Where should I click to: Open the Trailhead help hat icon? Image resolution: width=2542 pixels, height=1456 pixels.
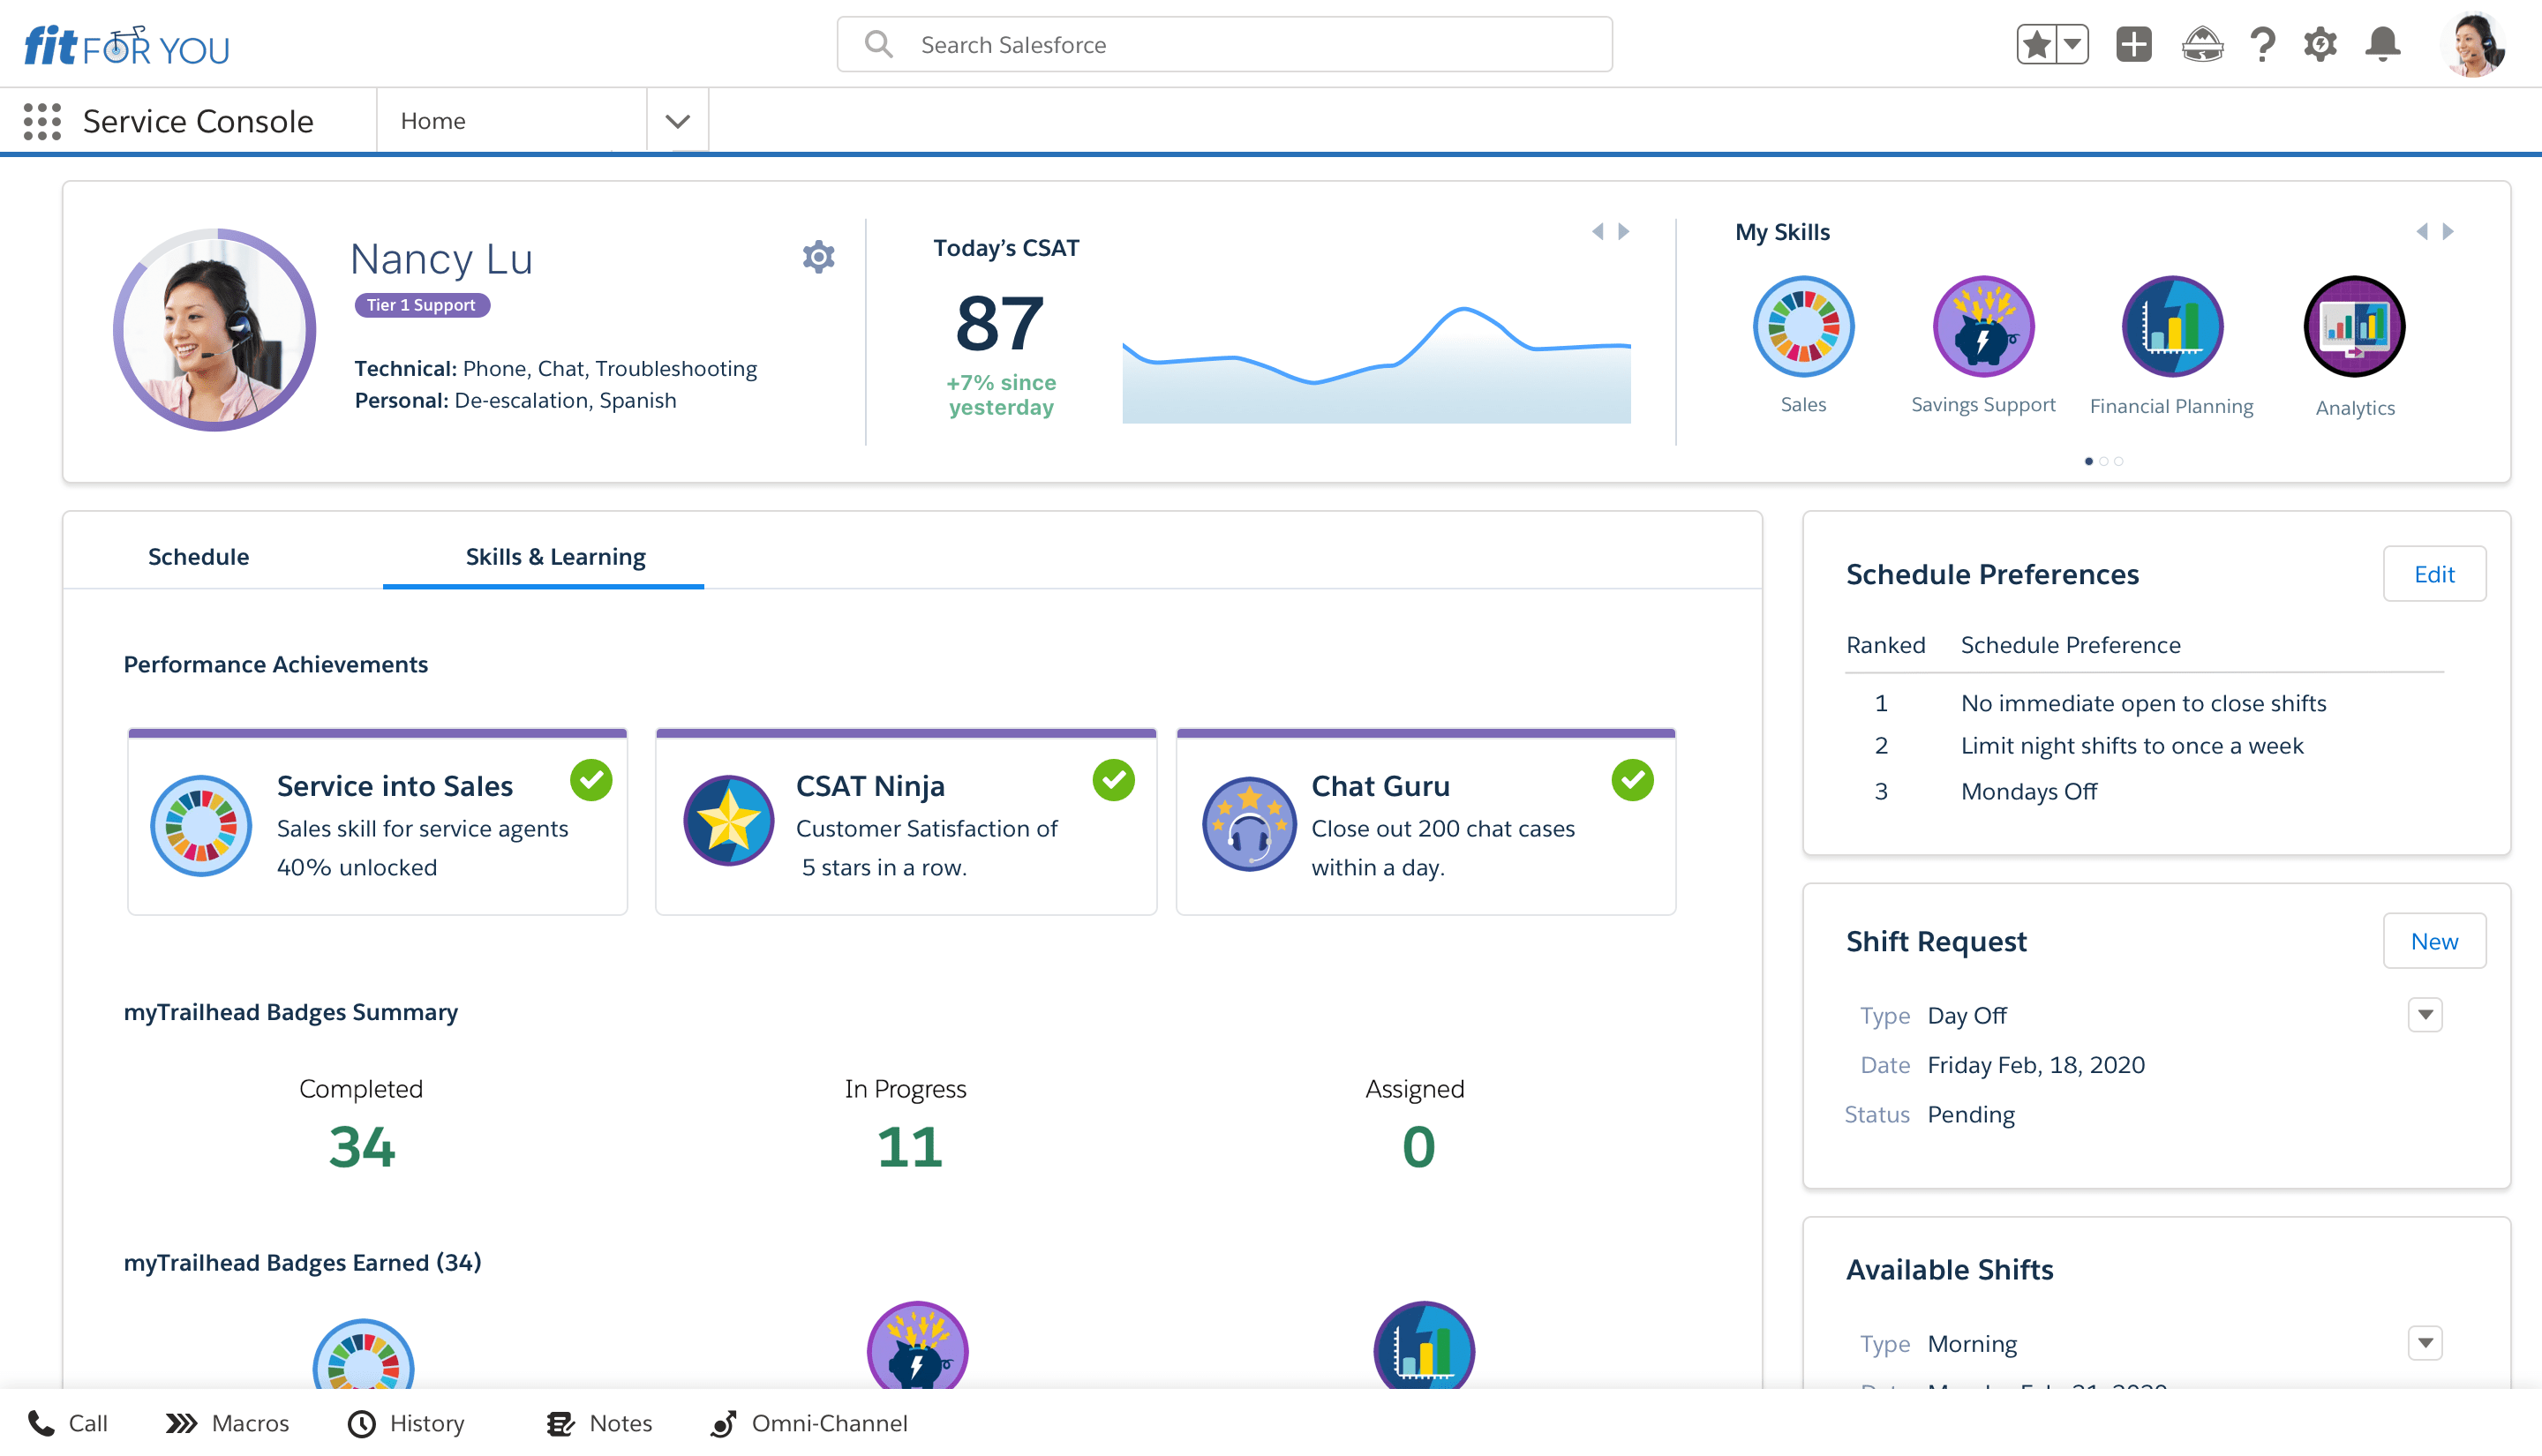[2202, 44]
